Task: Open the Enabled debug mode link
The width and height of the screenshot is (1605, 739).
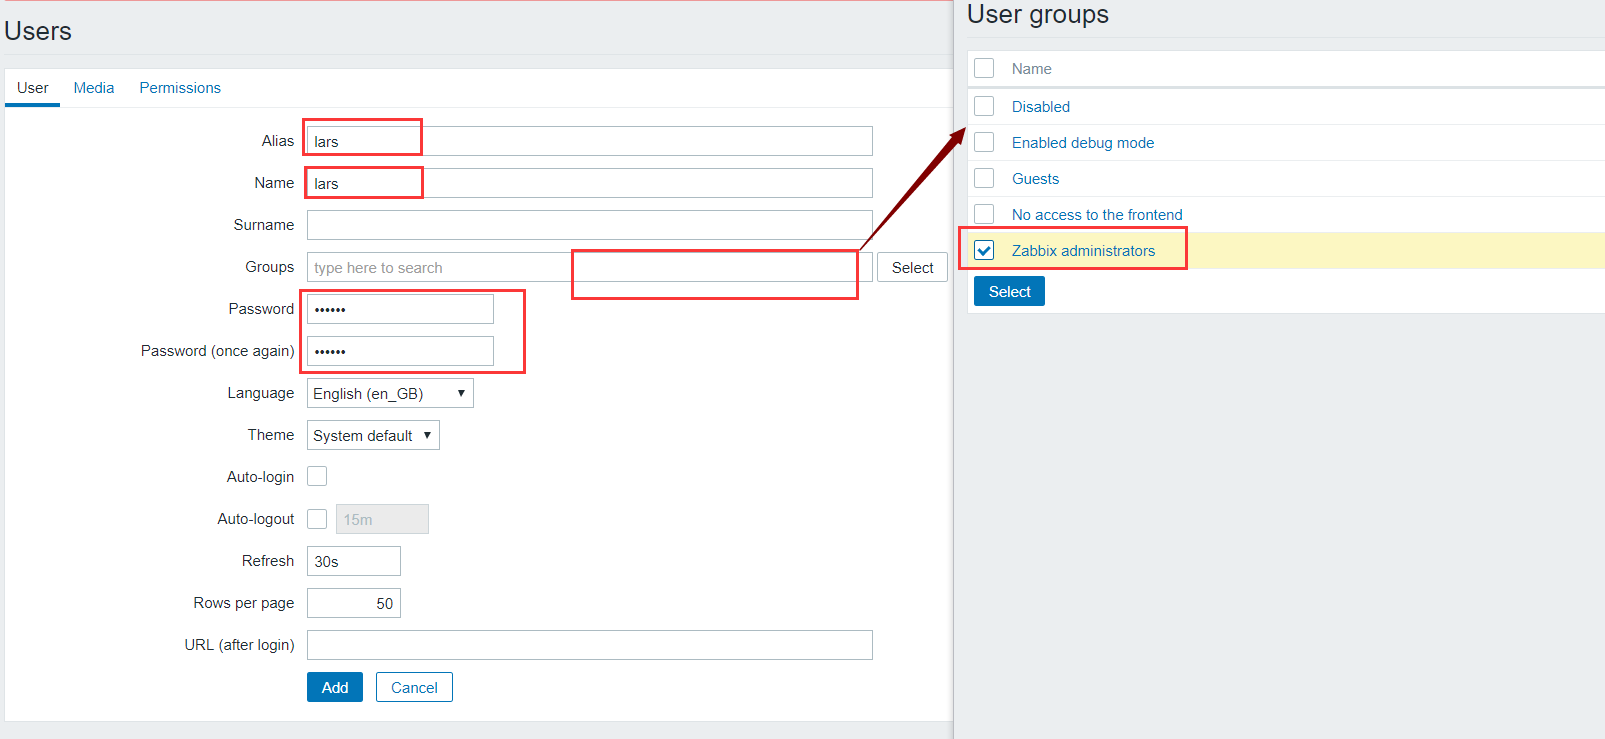Action: point(1082,143)
